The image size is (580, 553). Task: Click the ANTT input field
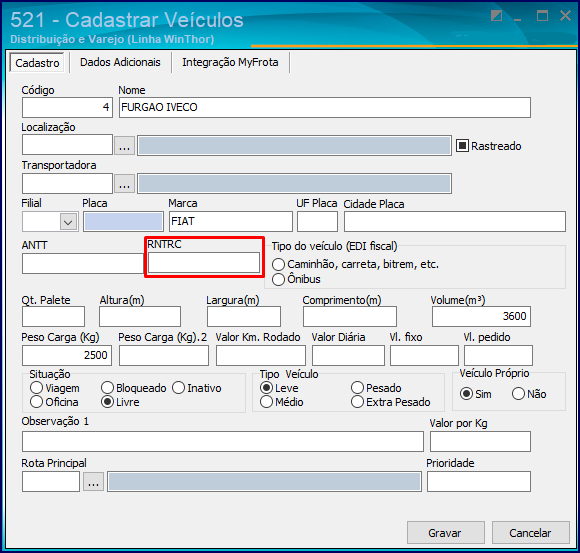pos(83,264)
